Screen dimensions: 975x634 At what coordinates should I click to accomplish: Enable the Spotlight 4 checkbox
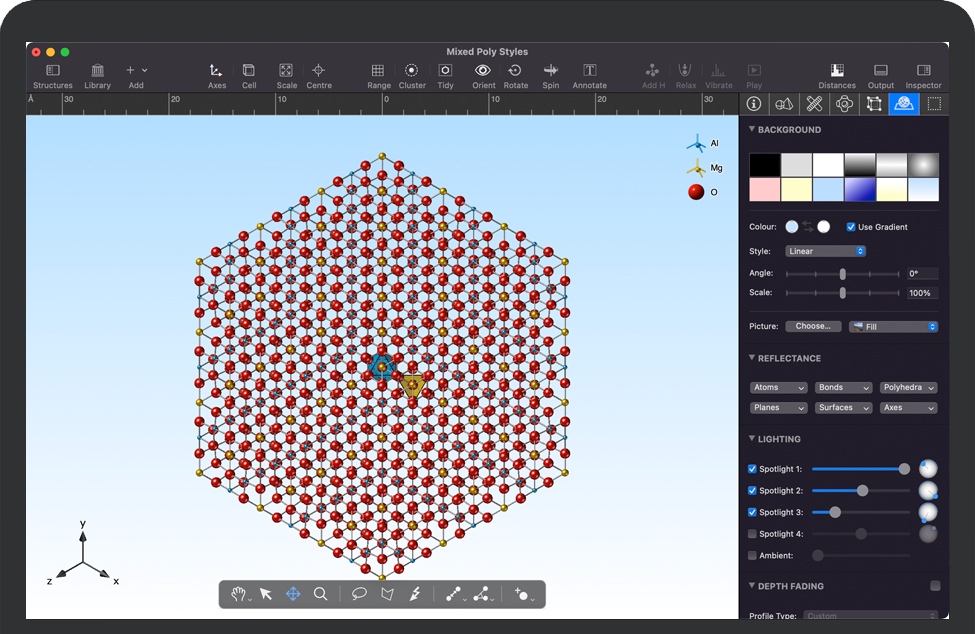753,534
